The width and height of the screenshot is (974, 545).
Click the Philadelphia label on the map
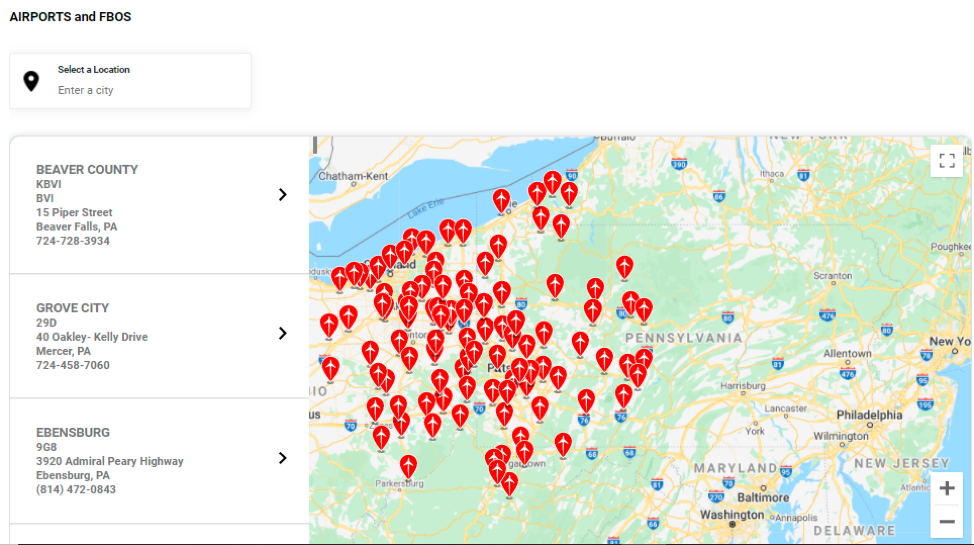click(x=869, y=415)
